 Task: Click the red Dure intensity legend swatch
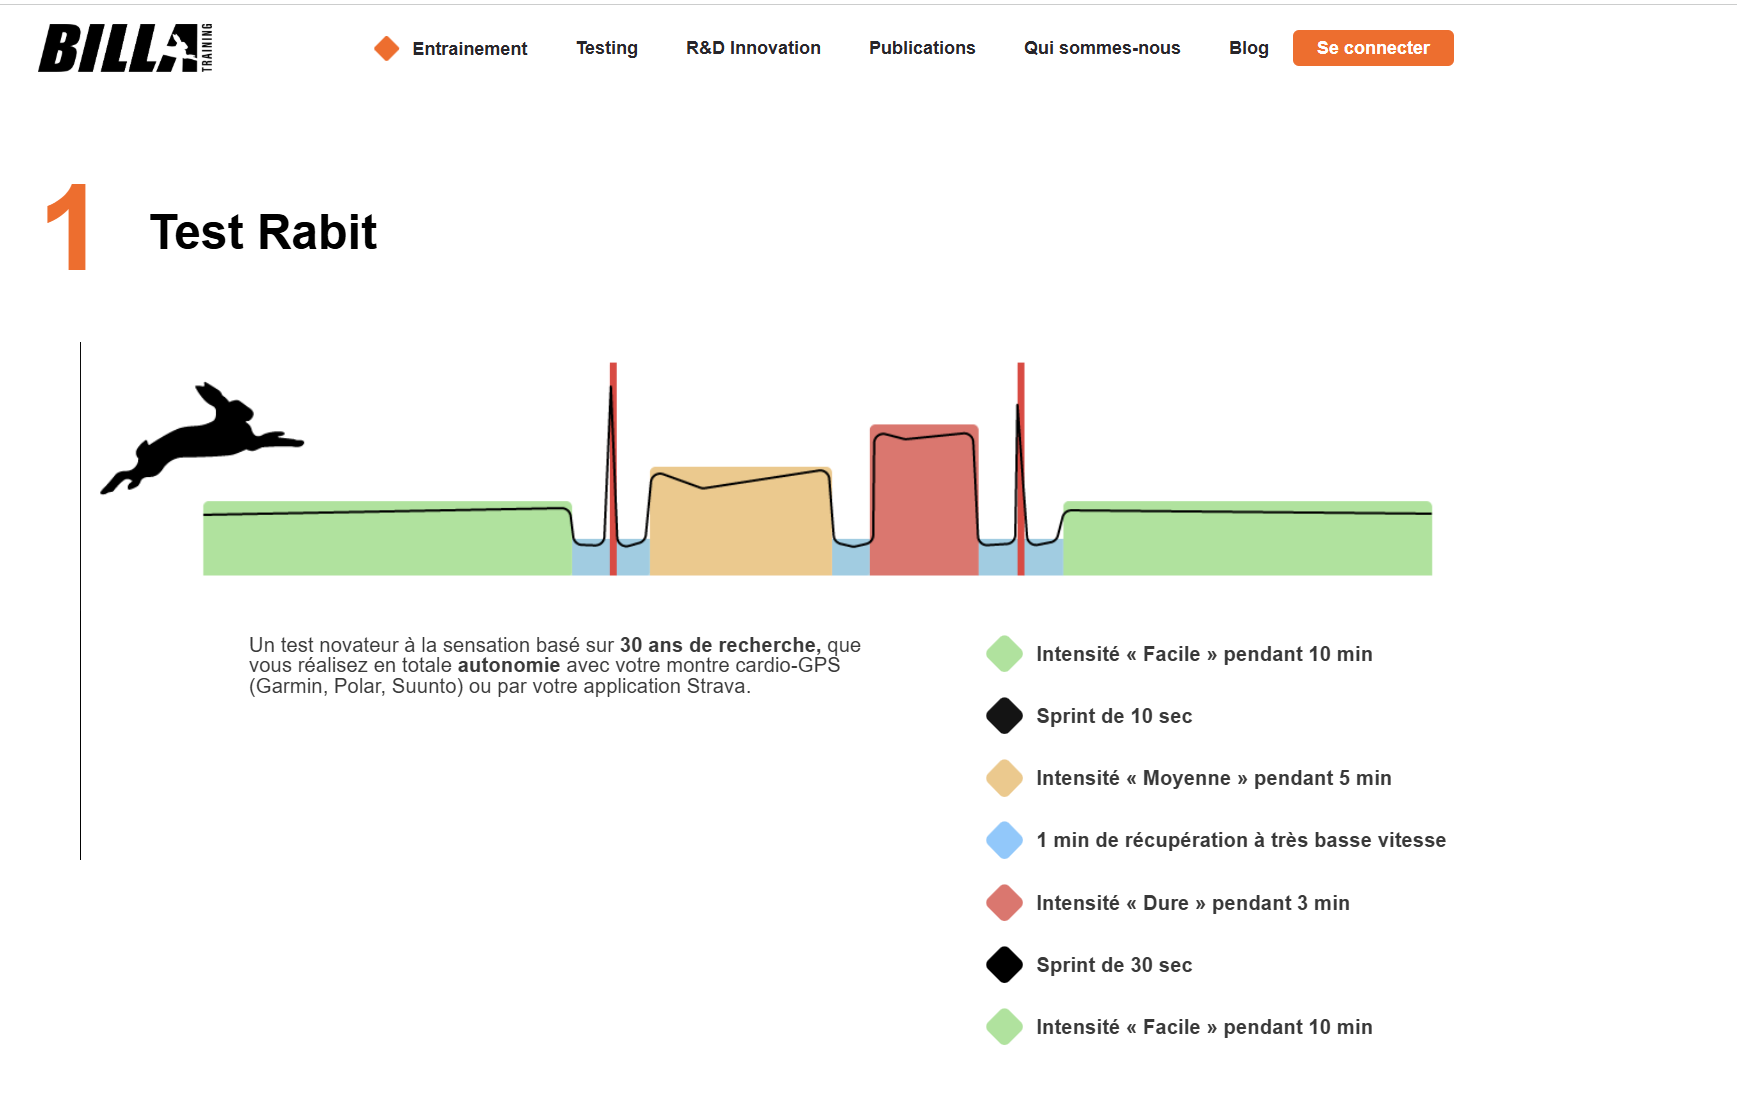1004,903
